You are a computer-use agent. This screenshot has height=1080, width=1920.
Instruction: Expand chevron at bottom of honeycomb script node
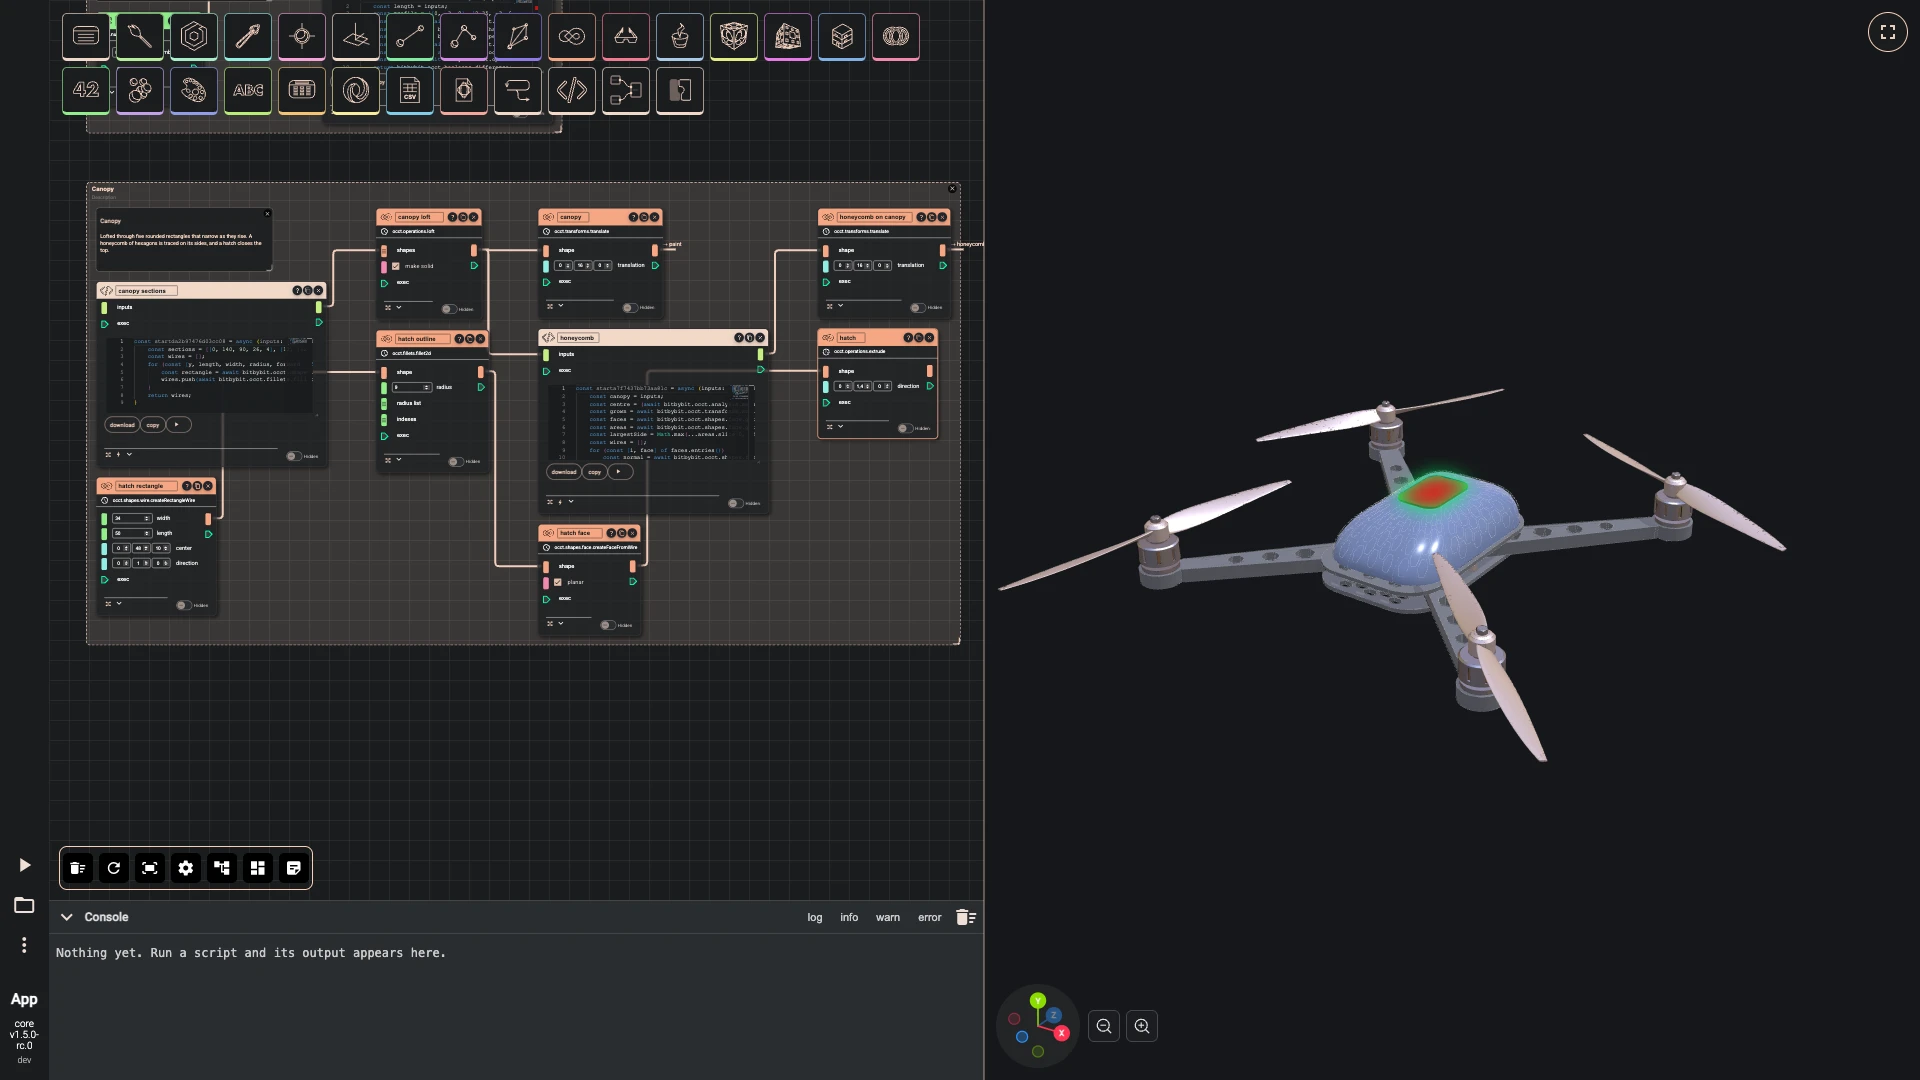click(x=571, y=501)
